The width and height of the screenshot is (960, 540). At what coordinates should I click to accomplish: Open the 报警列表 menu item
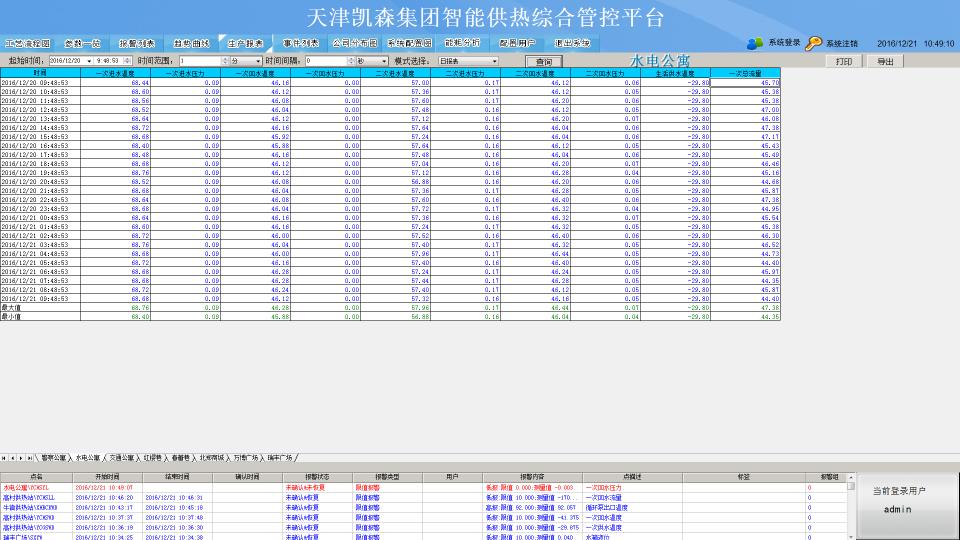(137, 44)
